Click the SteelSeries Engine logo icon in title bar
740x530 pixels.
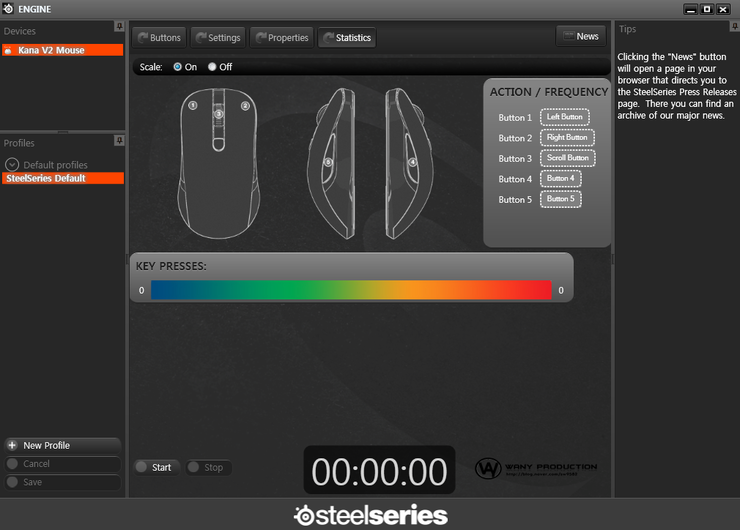(8, 9)
